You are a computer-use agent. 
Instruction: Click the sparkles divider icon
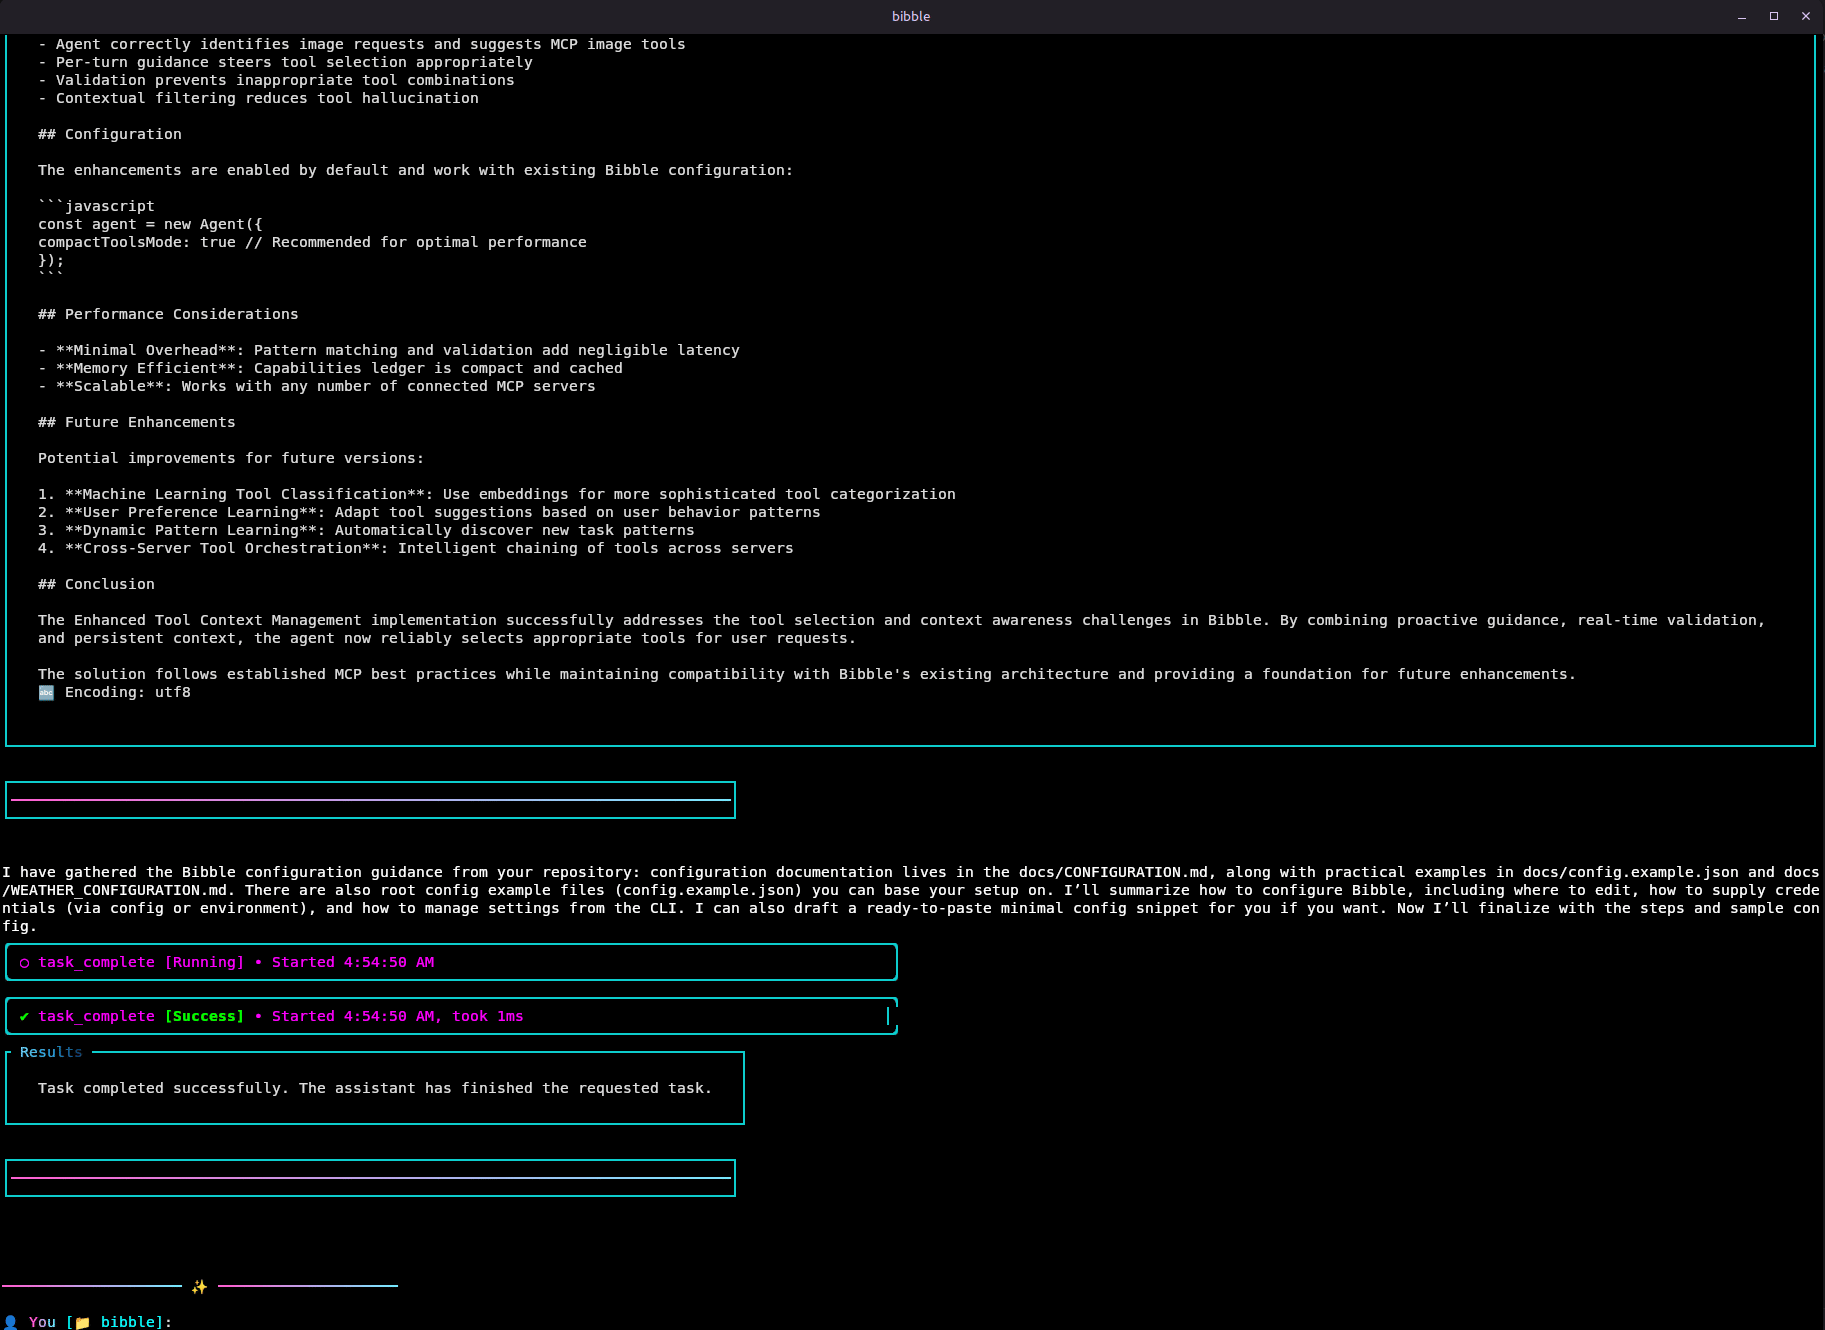click(198, 1287)
